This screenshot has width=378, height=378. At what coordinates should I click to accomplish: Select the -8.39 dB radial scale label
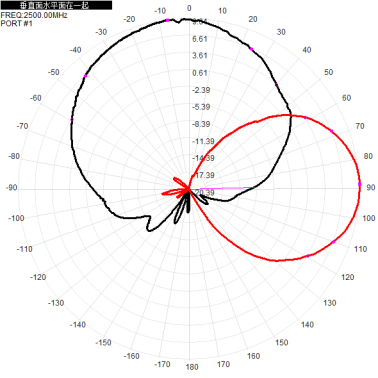coord(201,124)
